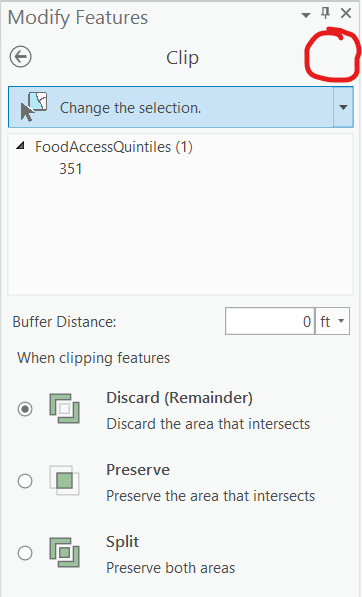Click the Discard Remainder overlap icon
362x597 pixels.
[x=64, y=409]
